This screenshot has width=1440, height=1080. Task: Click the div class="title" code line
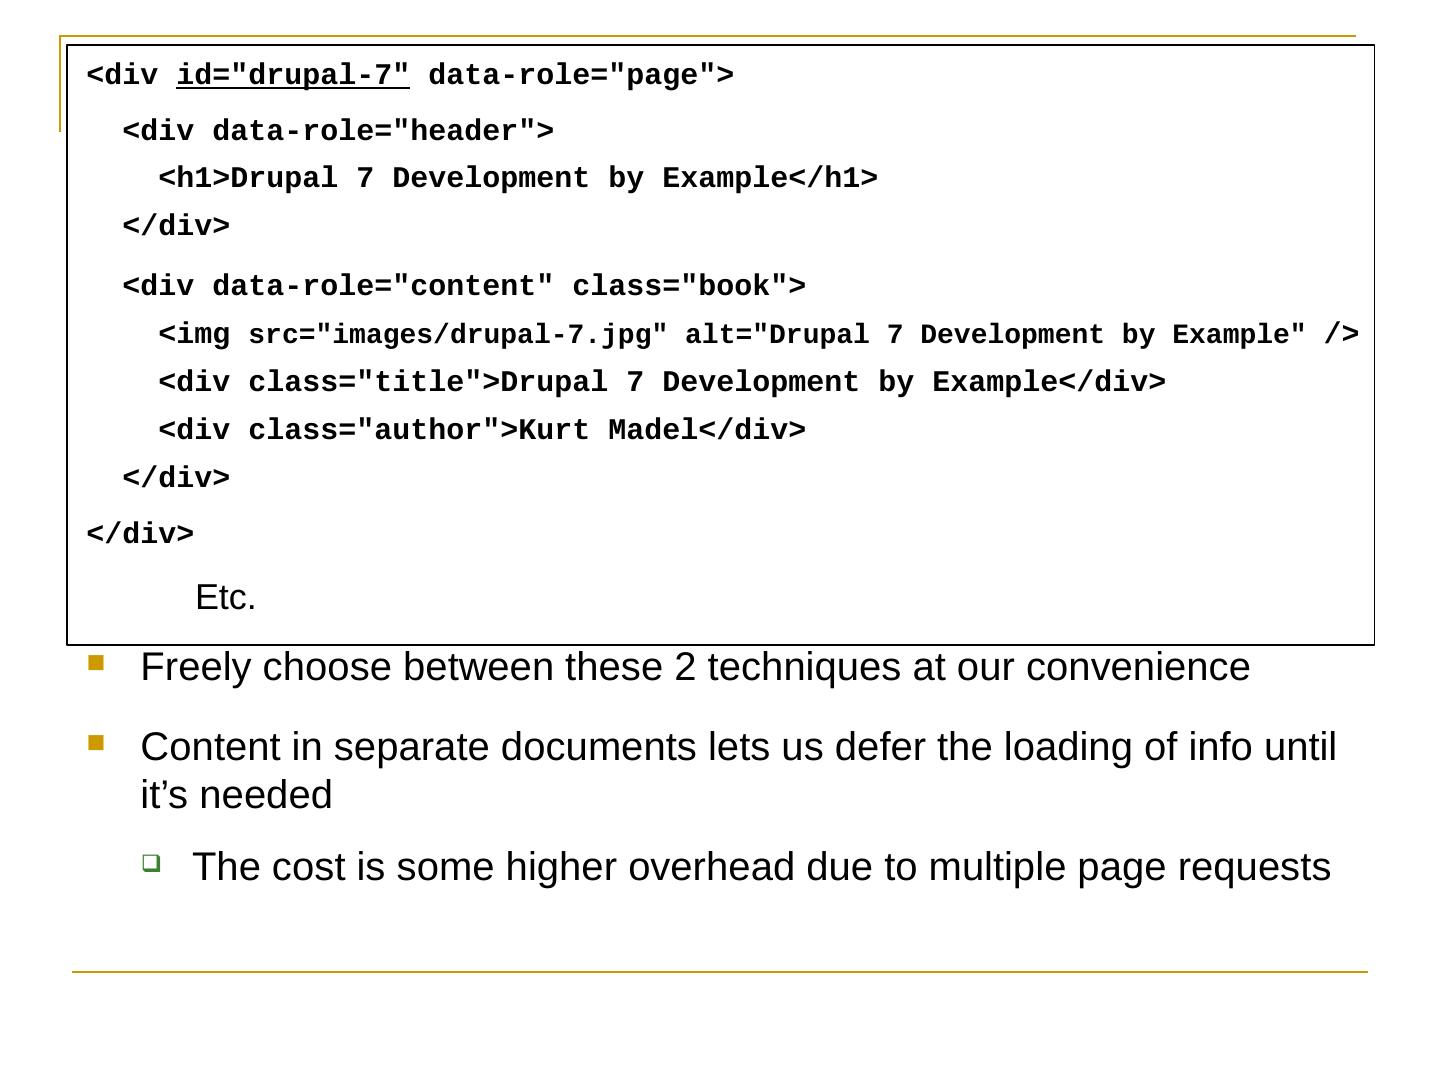(x=662, y=382)
